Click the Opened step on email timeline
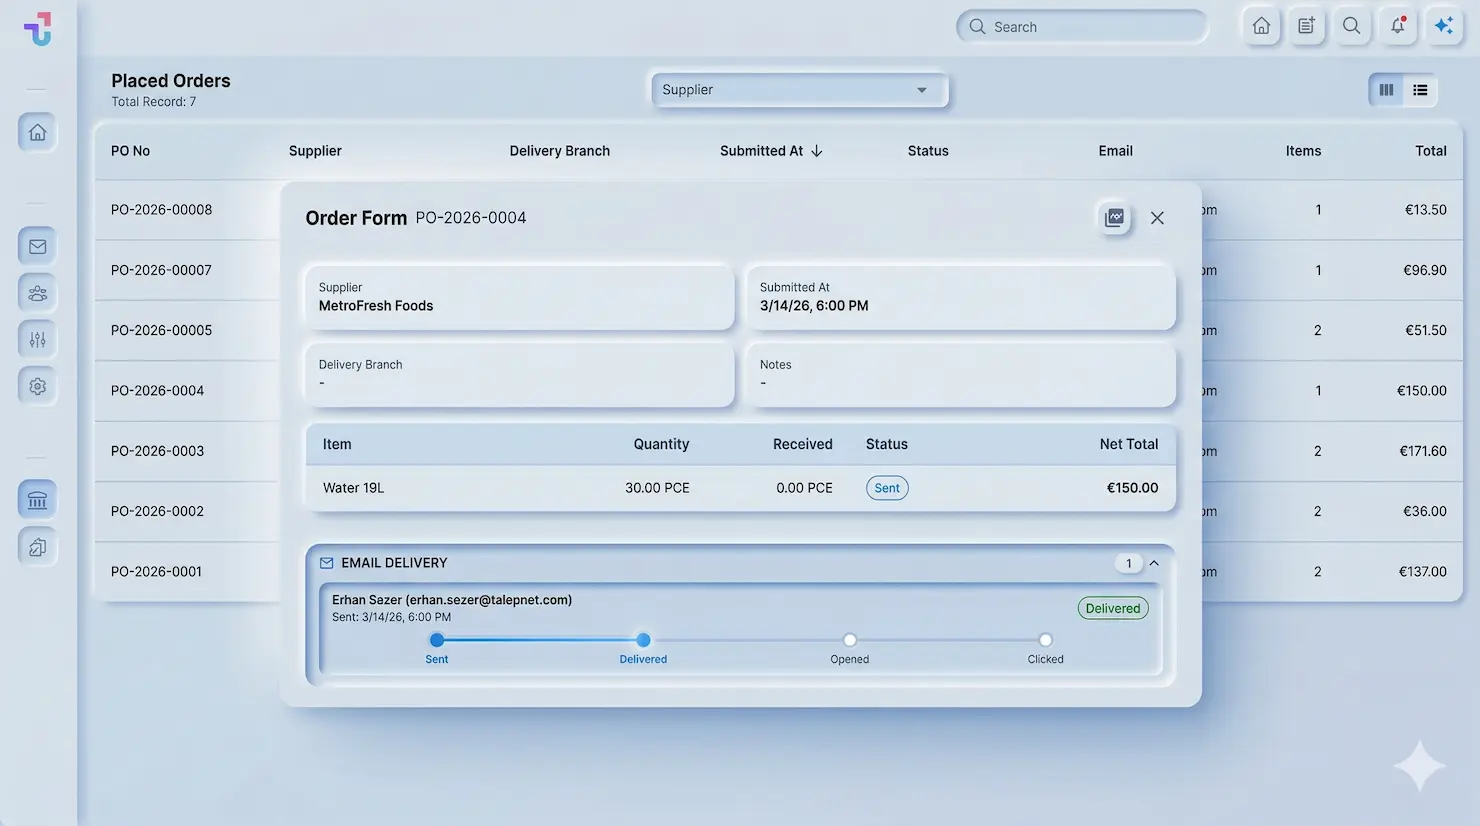Viewport: 1480px width, 826px height. (849, 640)
